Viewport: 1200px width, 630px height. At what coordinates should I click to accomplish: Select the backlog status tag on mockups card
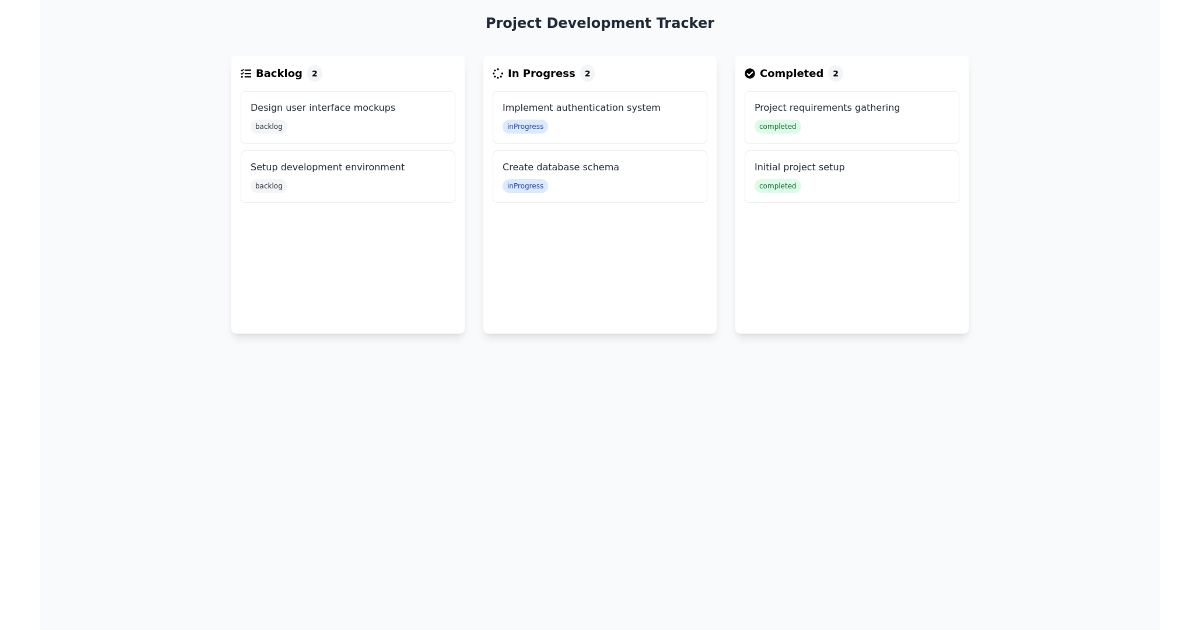click(268, 126)
